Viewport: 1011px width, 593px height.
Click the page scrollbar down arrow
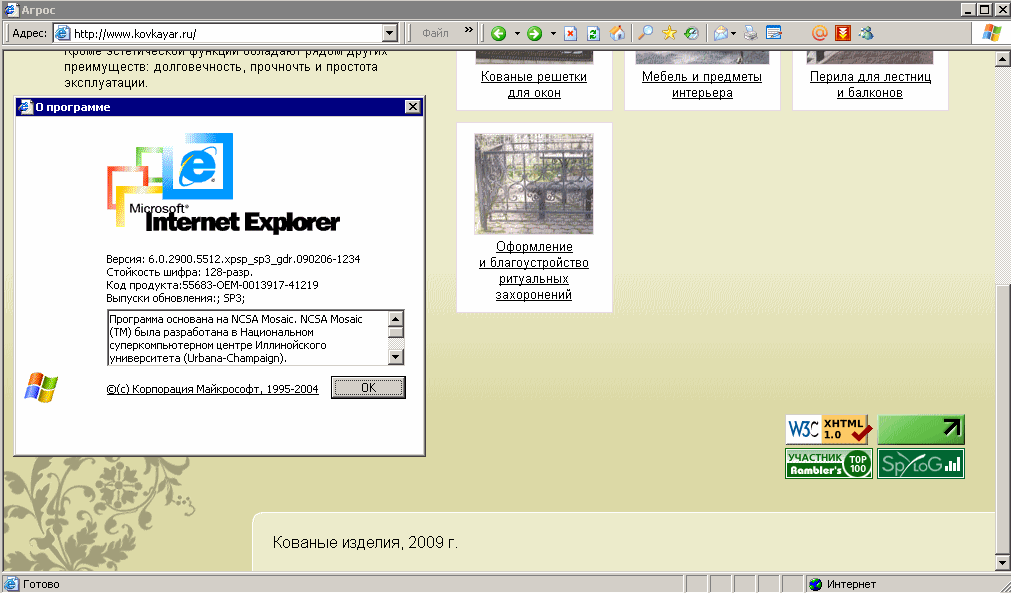tap(1002, 563)
